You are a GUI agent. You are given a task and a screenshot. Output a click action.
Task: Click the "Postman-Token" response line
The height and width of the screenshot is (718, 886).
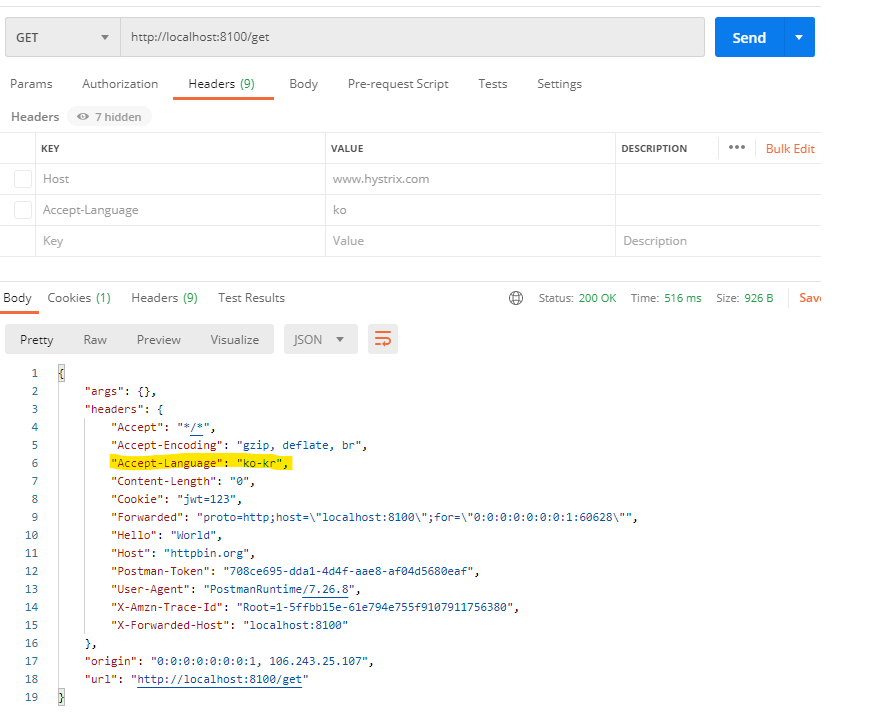tap(295, 571)
